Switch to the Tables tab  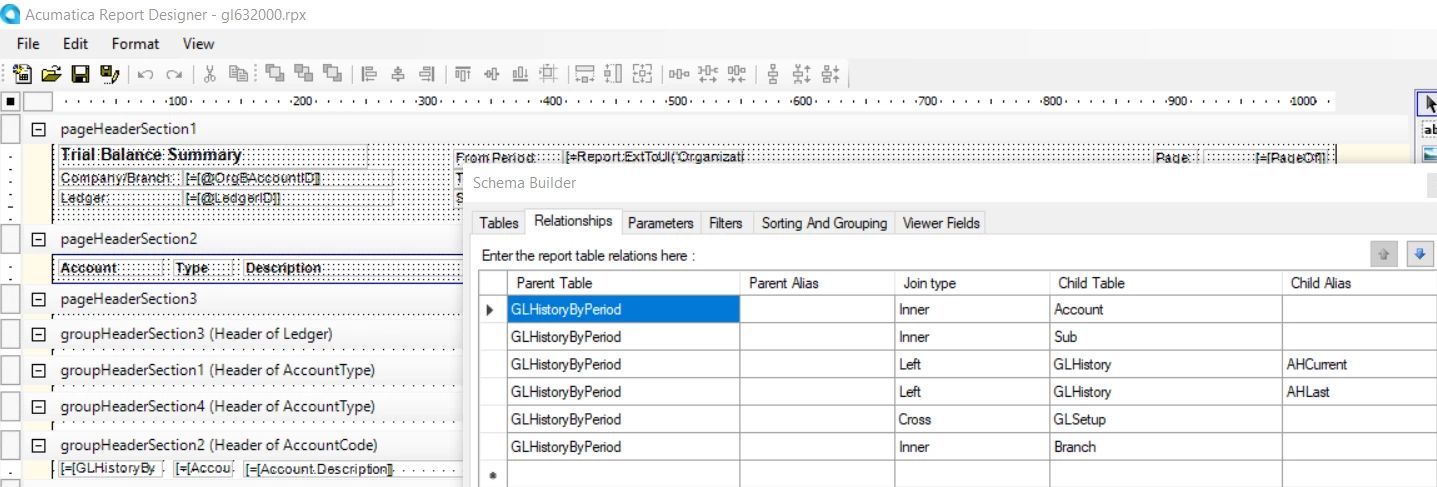499,223
